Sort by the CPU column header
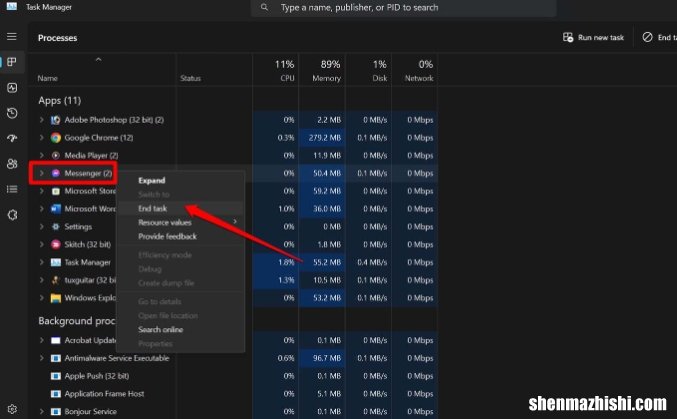The width and height of the screenshot is (677, 419). [276, 70]
